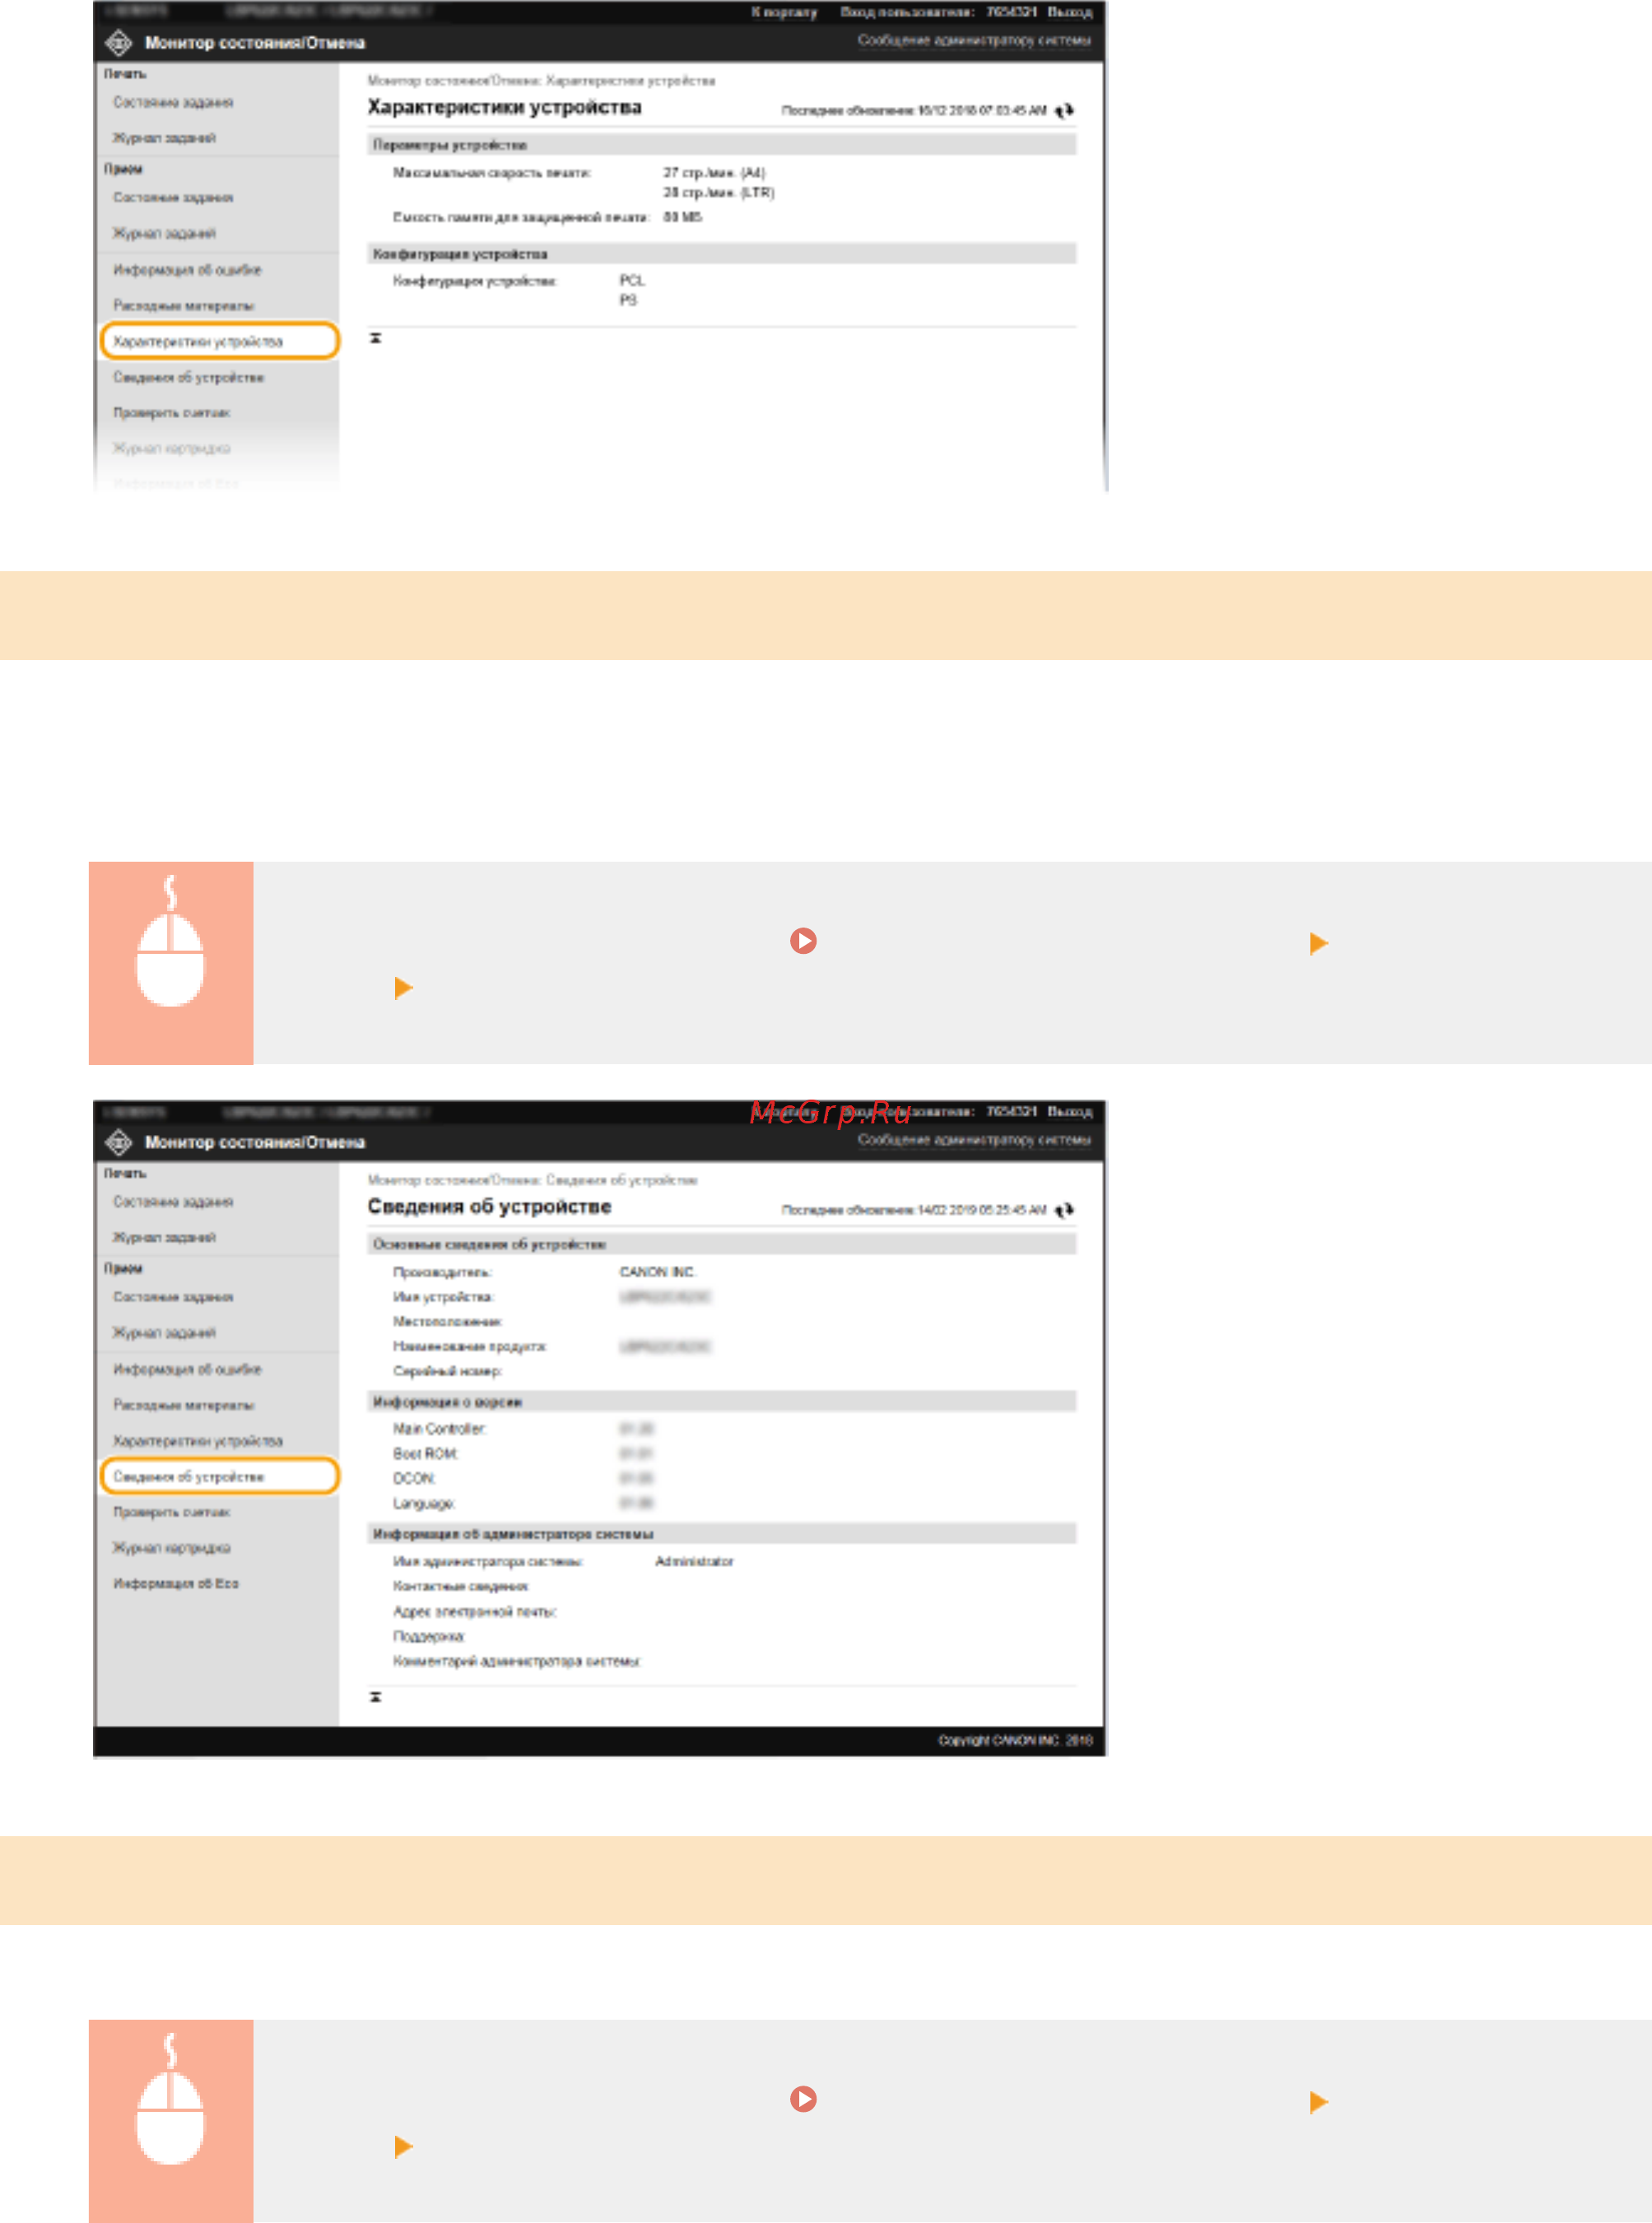
Task: Click the Сведения об устройстве page heading
Action: [489, 1207]
